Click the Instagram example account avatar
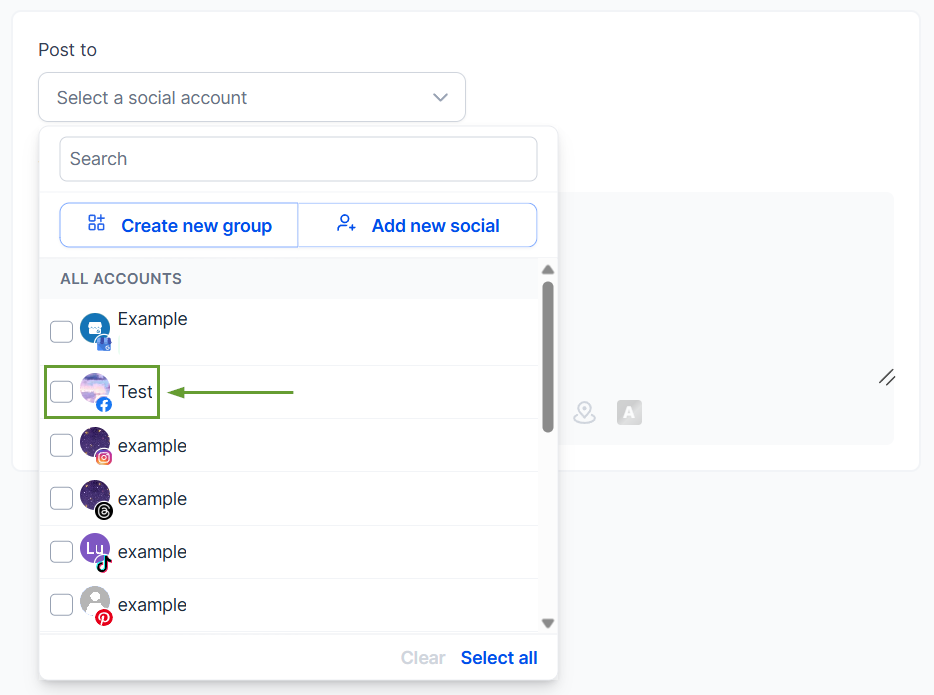Screen dimensions: 934x695 coord(95,445)
